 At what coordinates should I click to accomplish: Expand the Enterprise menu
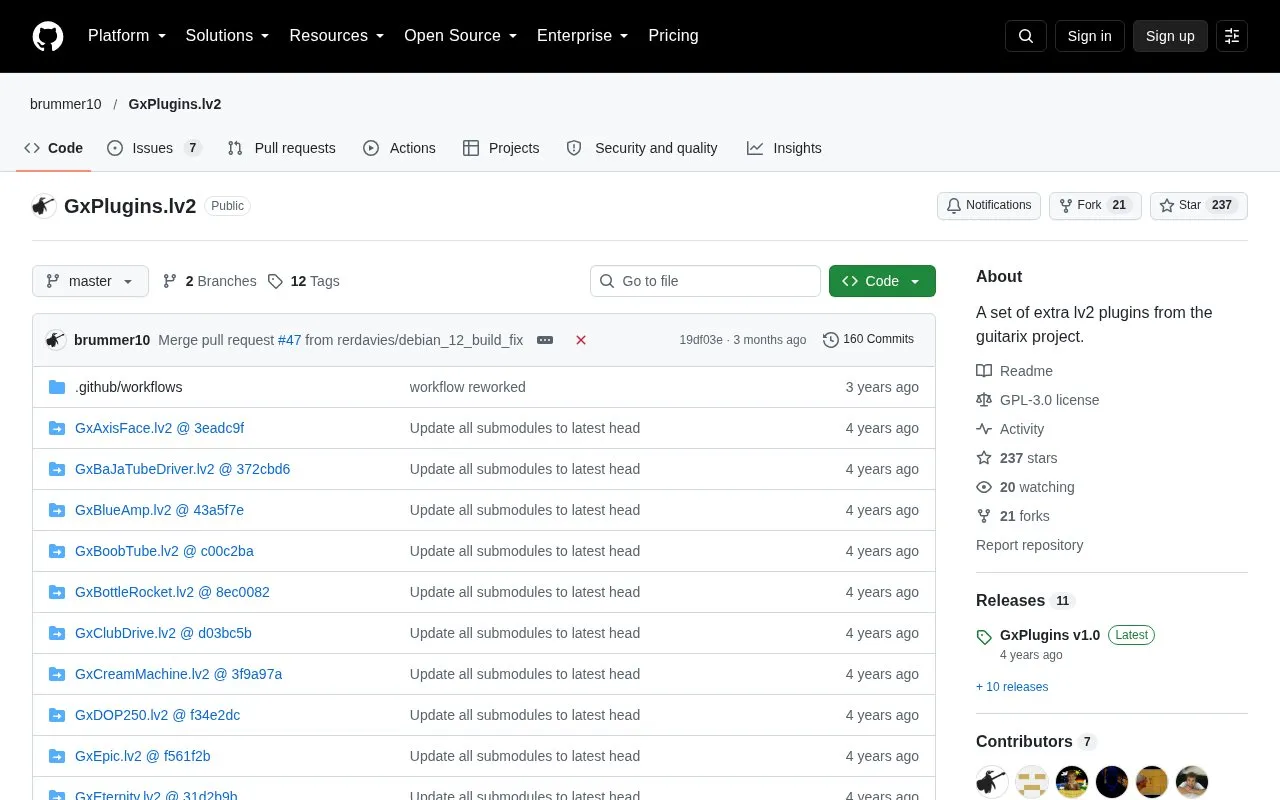pyautogui.click(x=583, y=36)
